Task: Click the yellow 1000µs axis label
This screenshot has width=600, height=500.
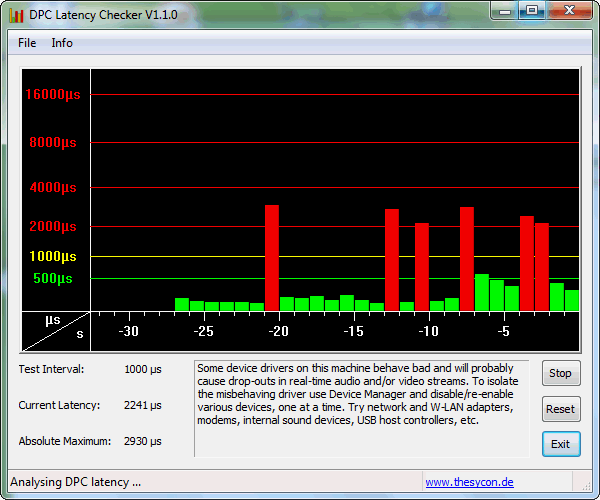Action: [x=53, y=256]
